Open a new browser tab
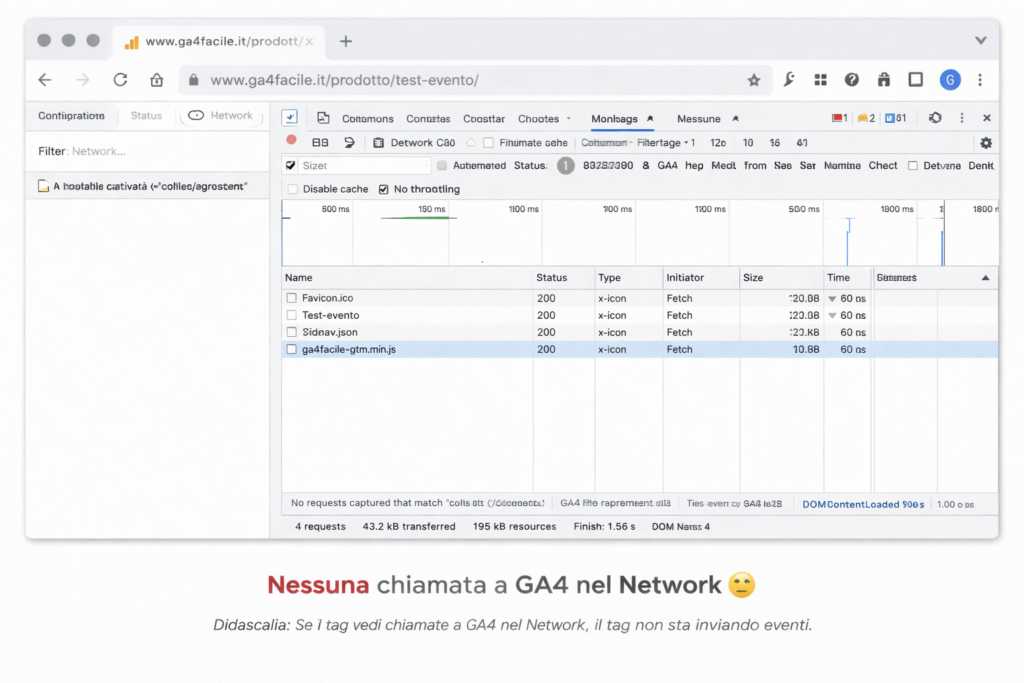1024x683 pixels. 345,41
